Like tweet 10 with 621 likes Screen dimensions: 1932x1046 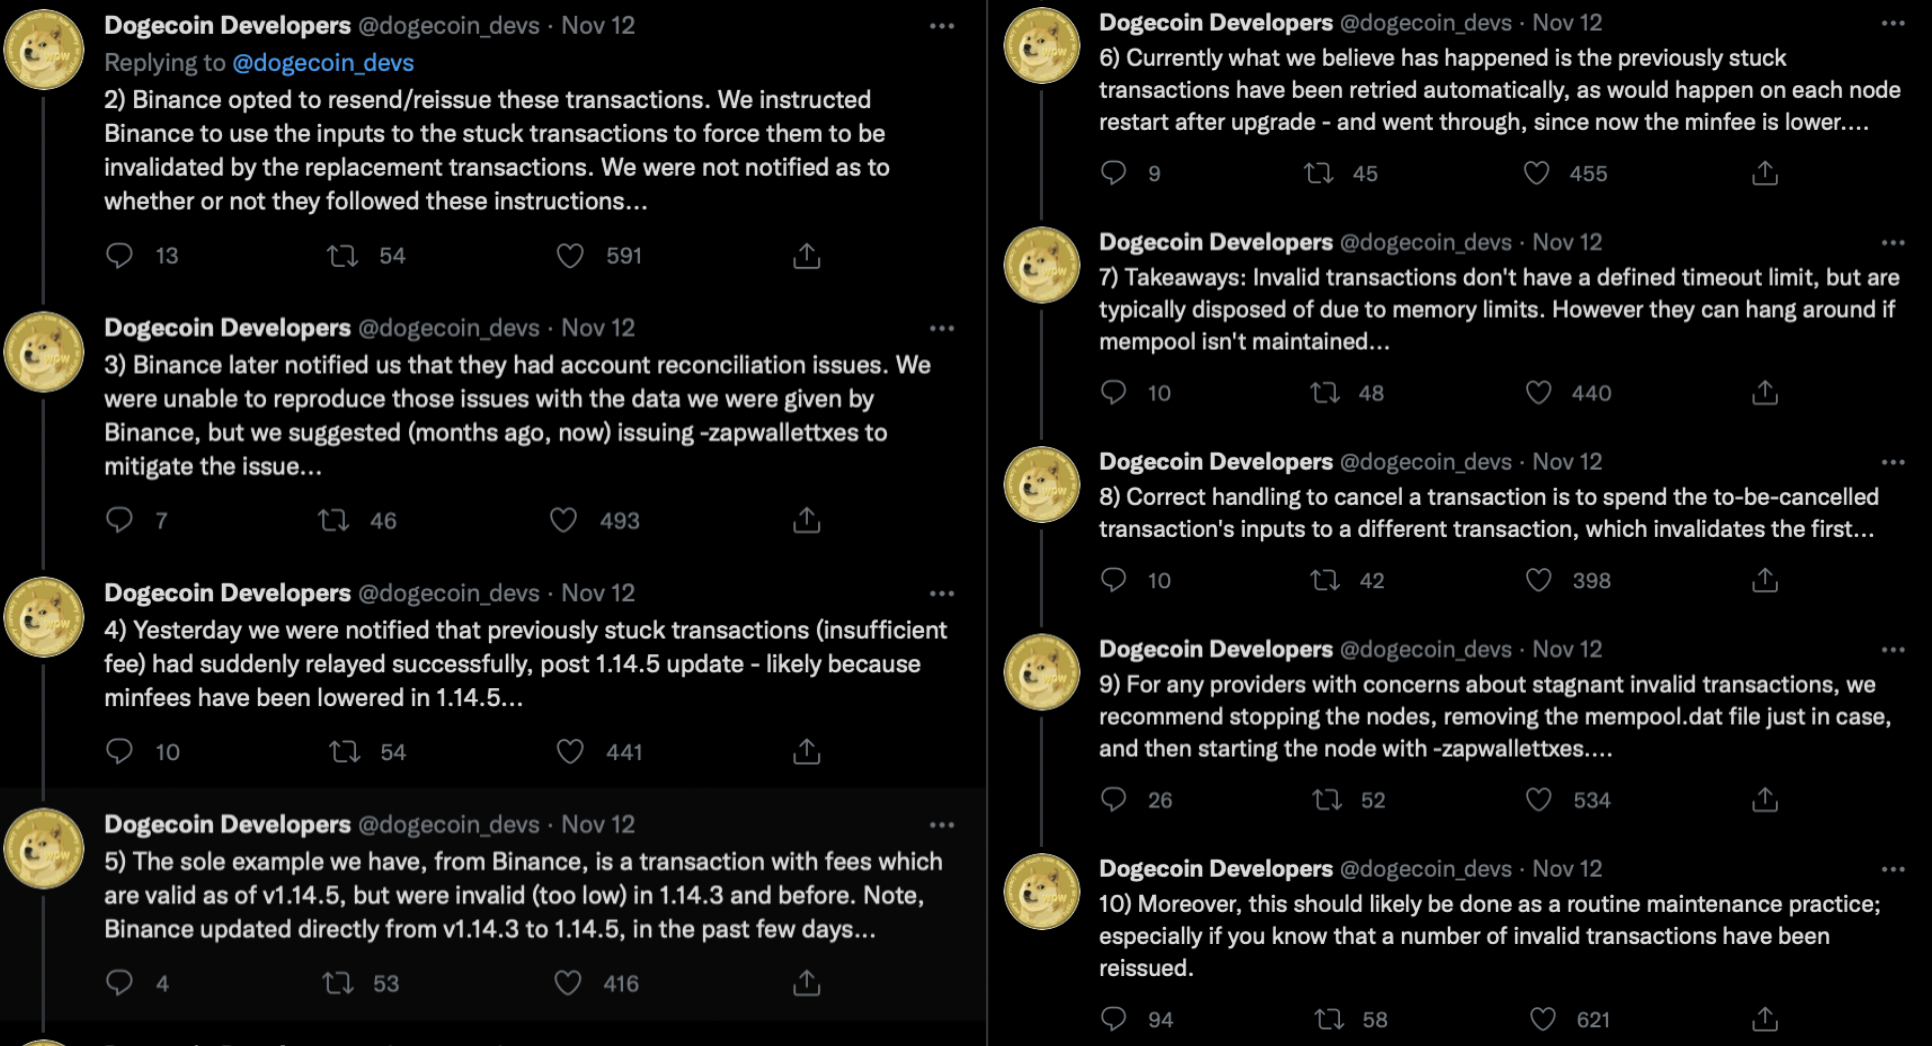coord(1542,1019)
